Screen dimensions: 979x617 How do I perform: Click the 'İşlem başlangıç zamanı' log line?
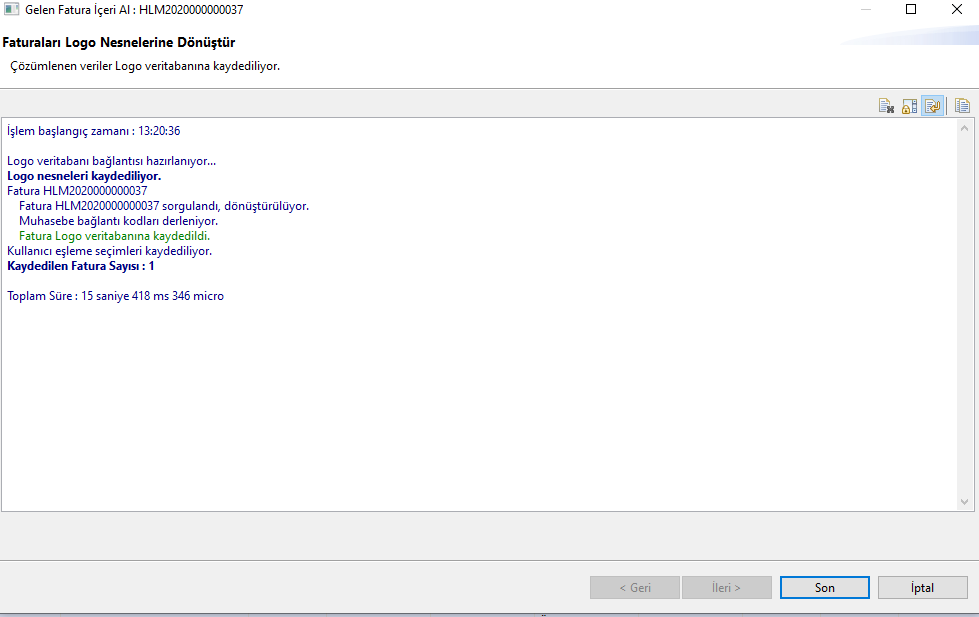pos(93,131)
